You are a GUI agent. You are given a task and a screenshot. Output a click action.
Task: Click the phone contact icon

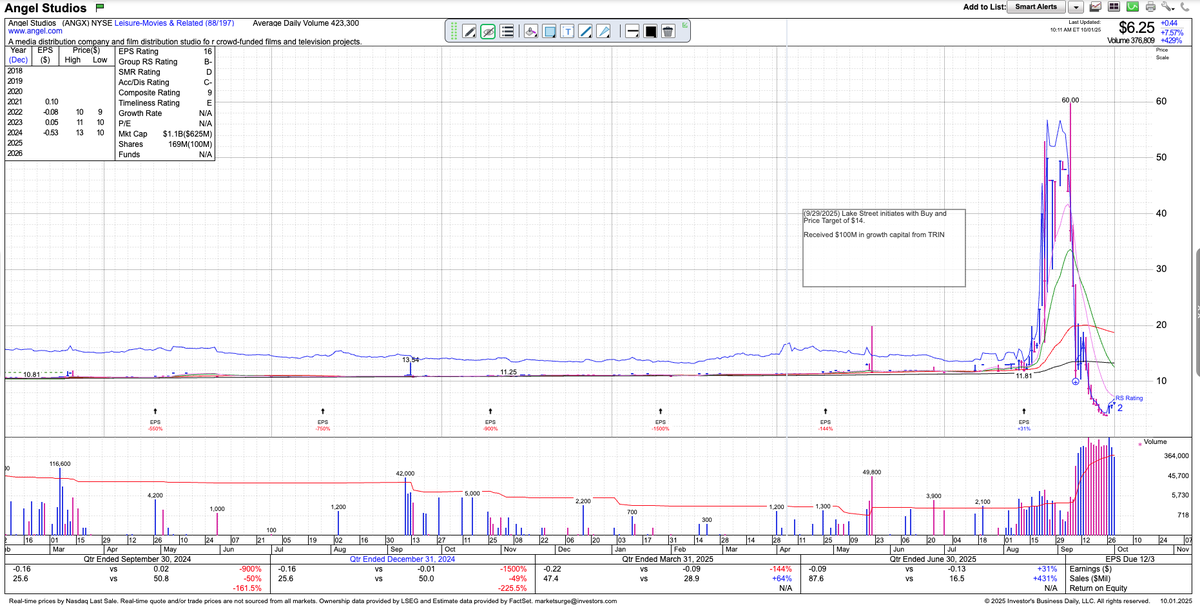pos(1184,7)
